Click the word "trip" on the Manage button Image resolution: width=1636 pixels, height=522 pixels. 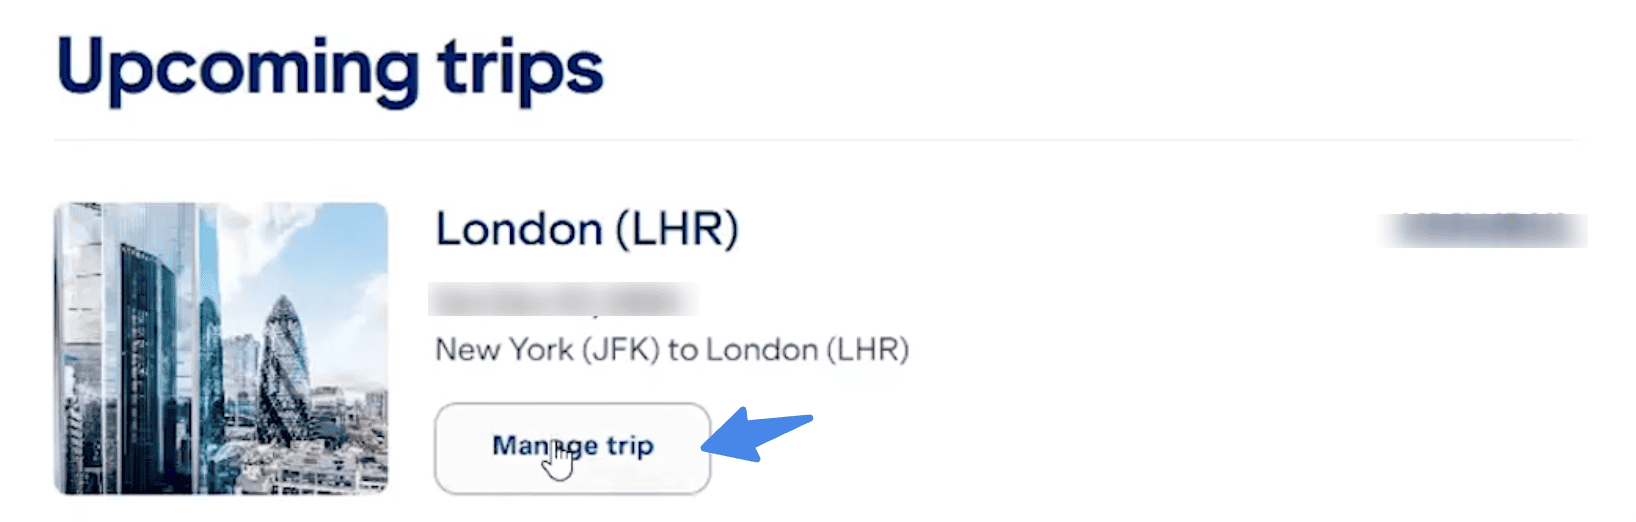point(630,446)
